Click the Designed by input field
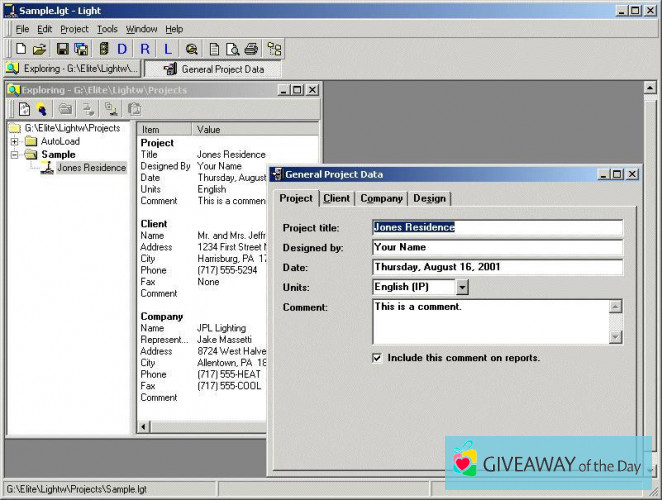 (x=497, y=247)
